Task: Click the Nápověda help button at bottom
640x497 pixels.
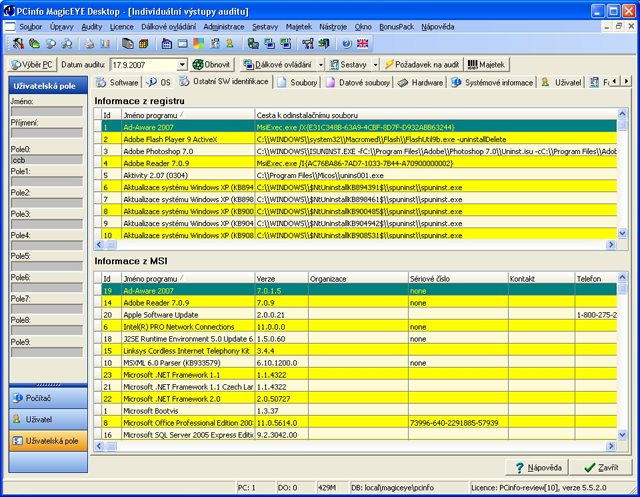Action: click(538, 468)
